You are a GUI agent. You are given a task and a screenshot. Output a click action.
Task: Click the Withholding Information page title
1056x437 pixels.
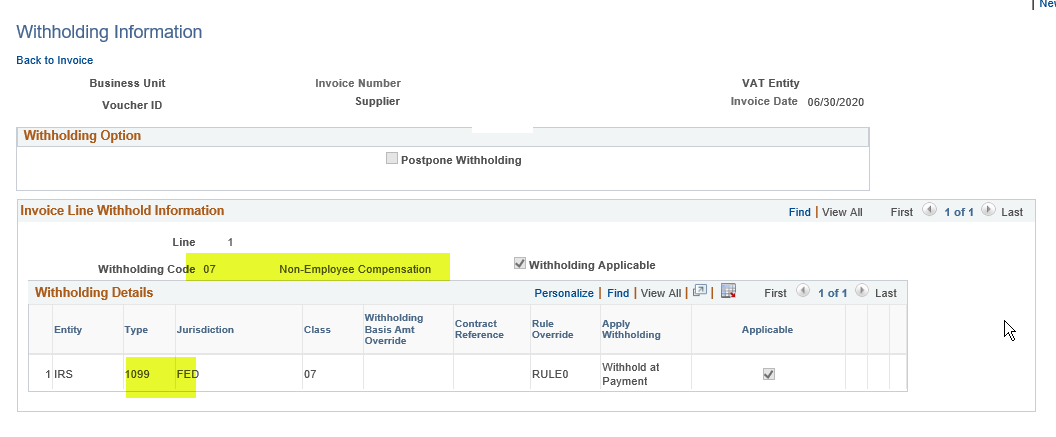click(109, 32)
